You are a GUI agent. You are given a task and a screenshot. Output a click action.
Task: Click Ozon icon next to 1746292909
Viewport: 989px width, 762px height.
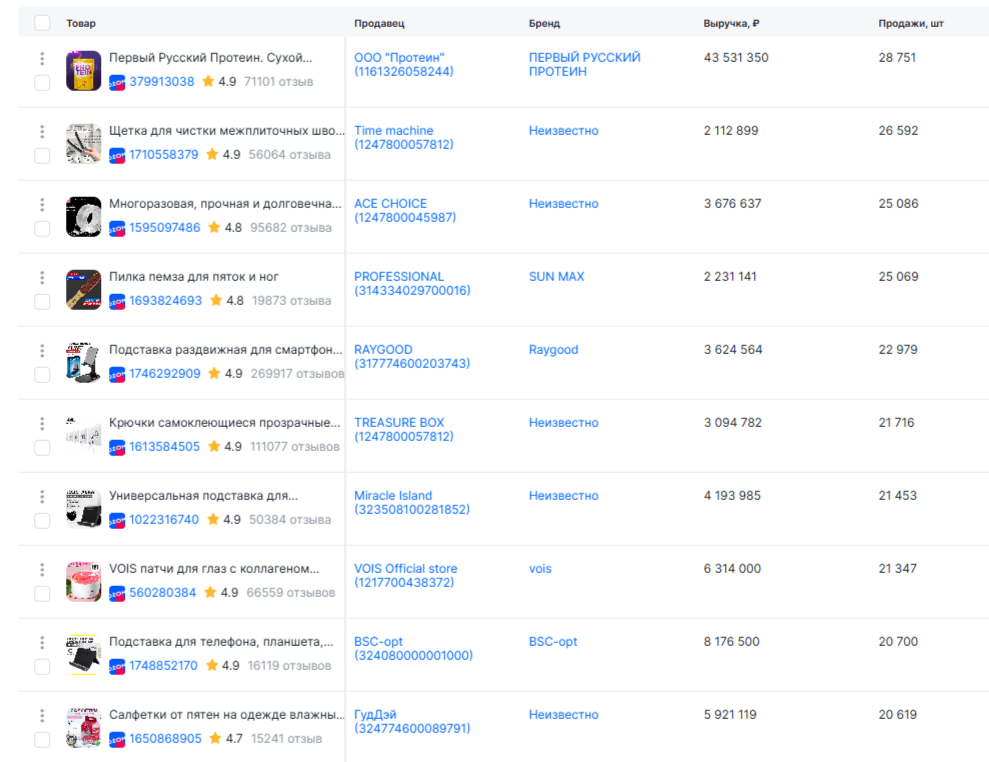117,374
